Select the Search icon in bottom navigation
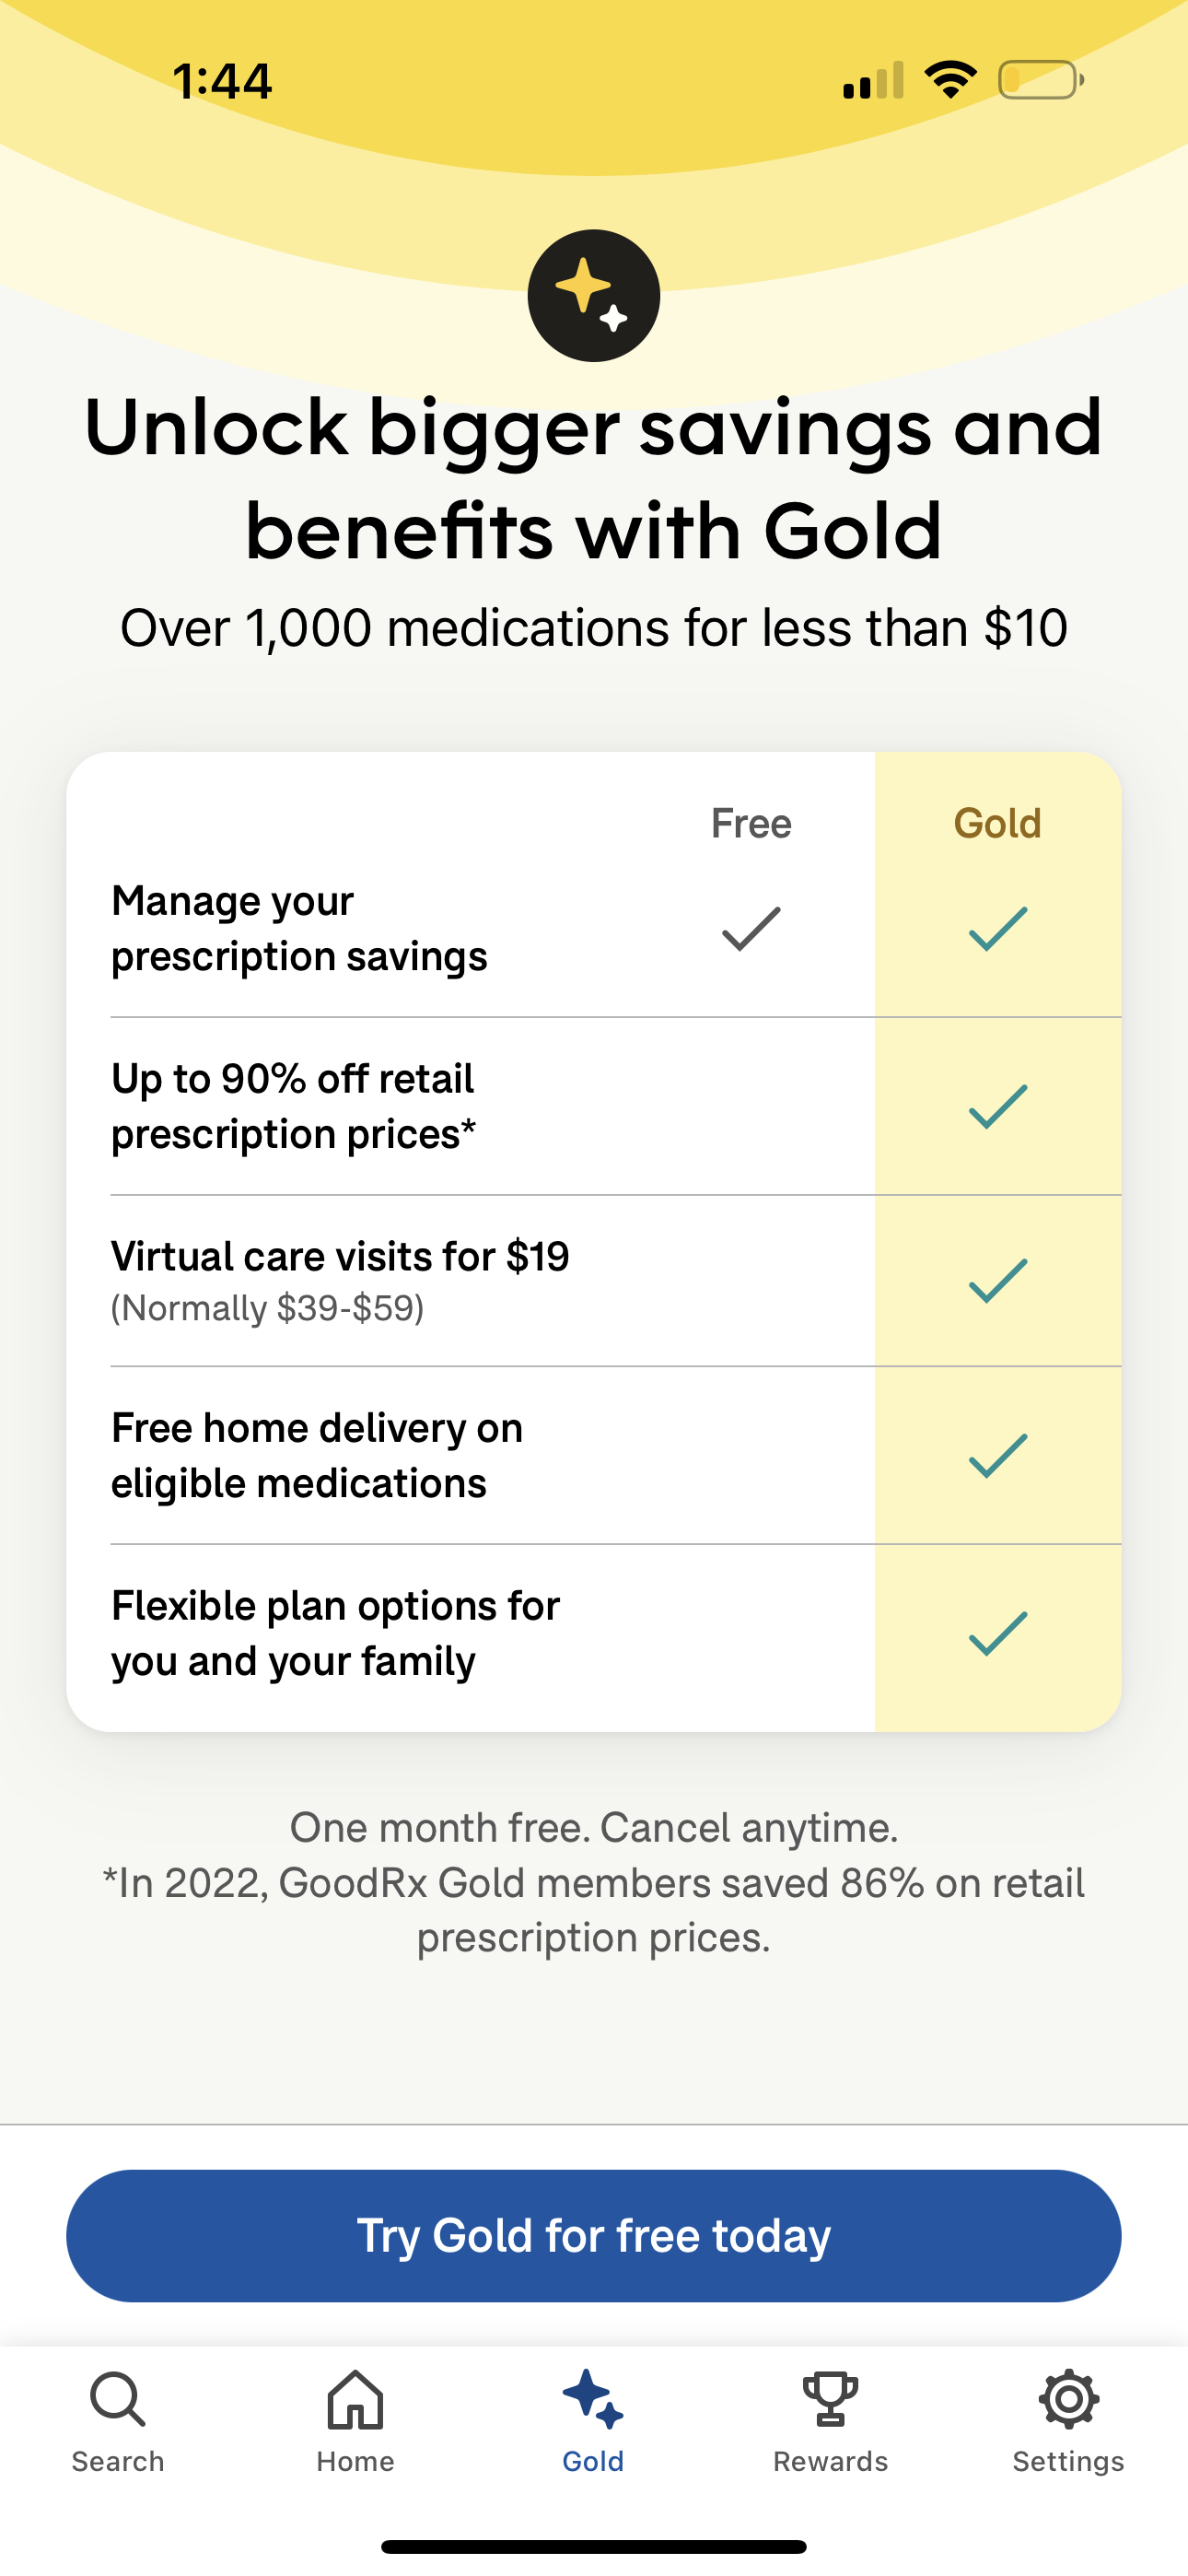This screenshot has width=1188, height=2576. [118, 2400]
